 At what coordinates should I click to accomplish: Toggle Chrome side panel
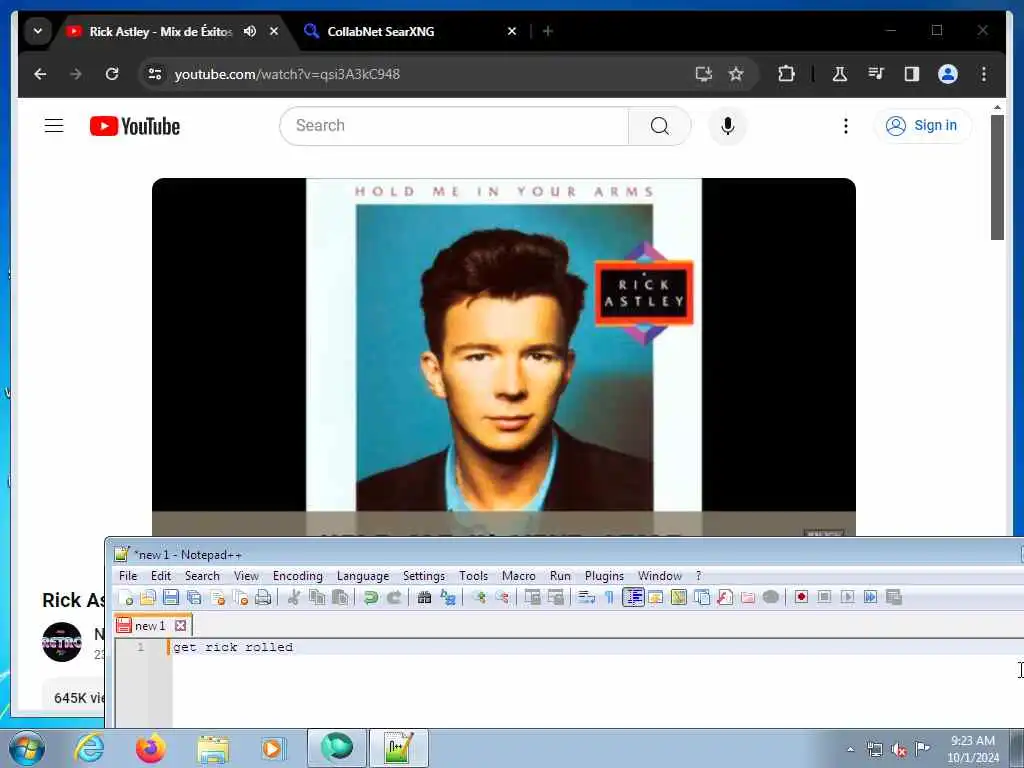912,74
